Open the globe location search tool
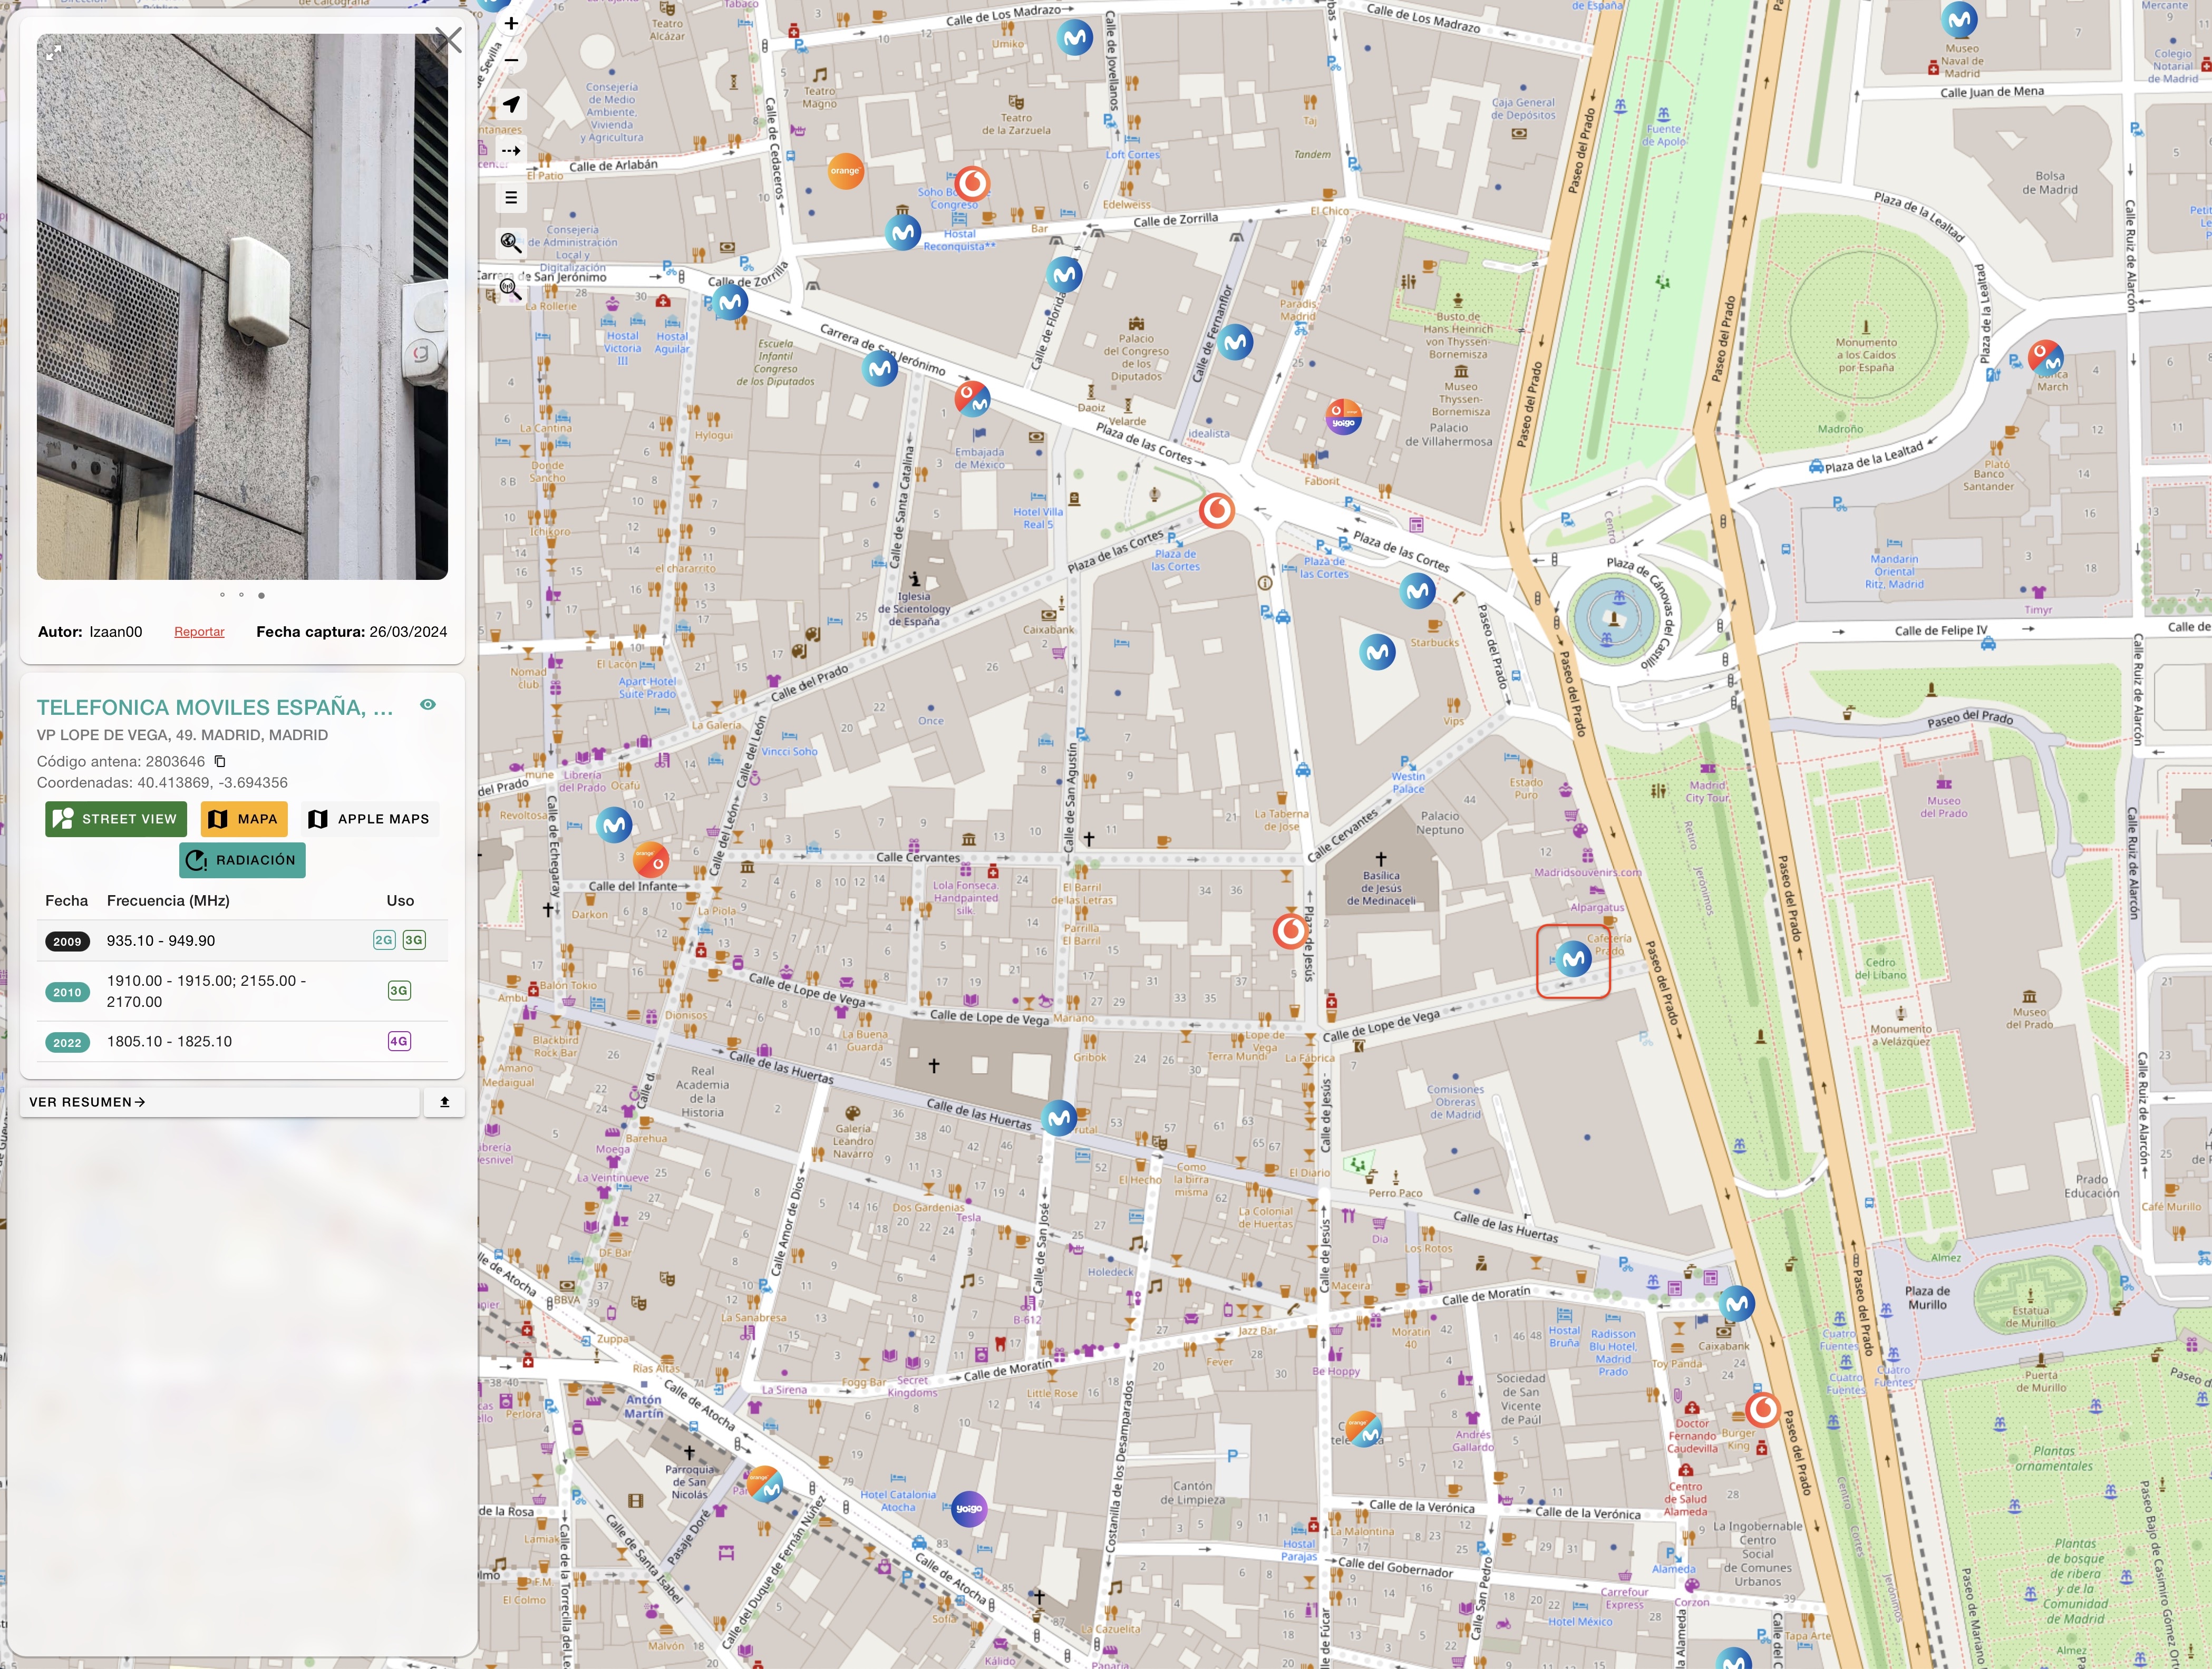This screenshot has width=2212, height=1669. [511, 242]
